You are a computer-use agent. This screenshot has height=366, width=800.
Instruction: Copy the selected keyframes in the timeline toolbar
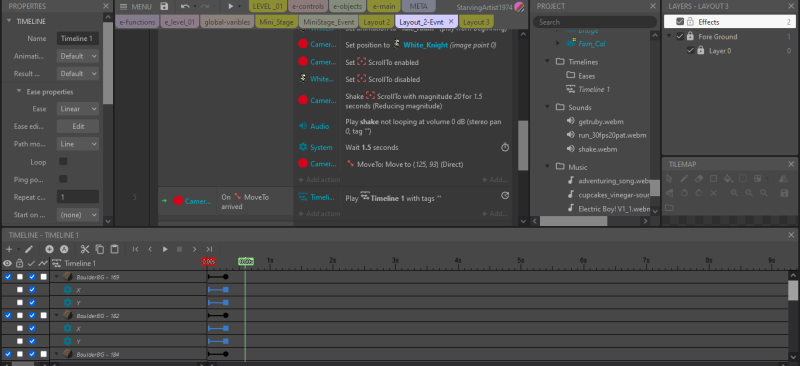[x=100, y=249]
